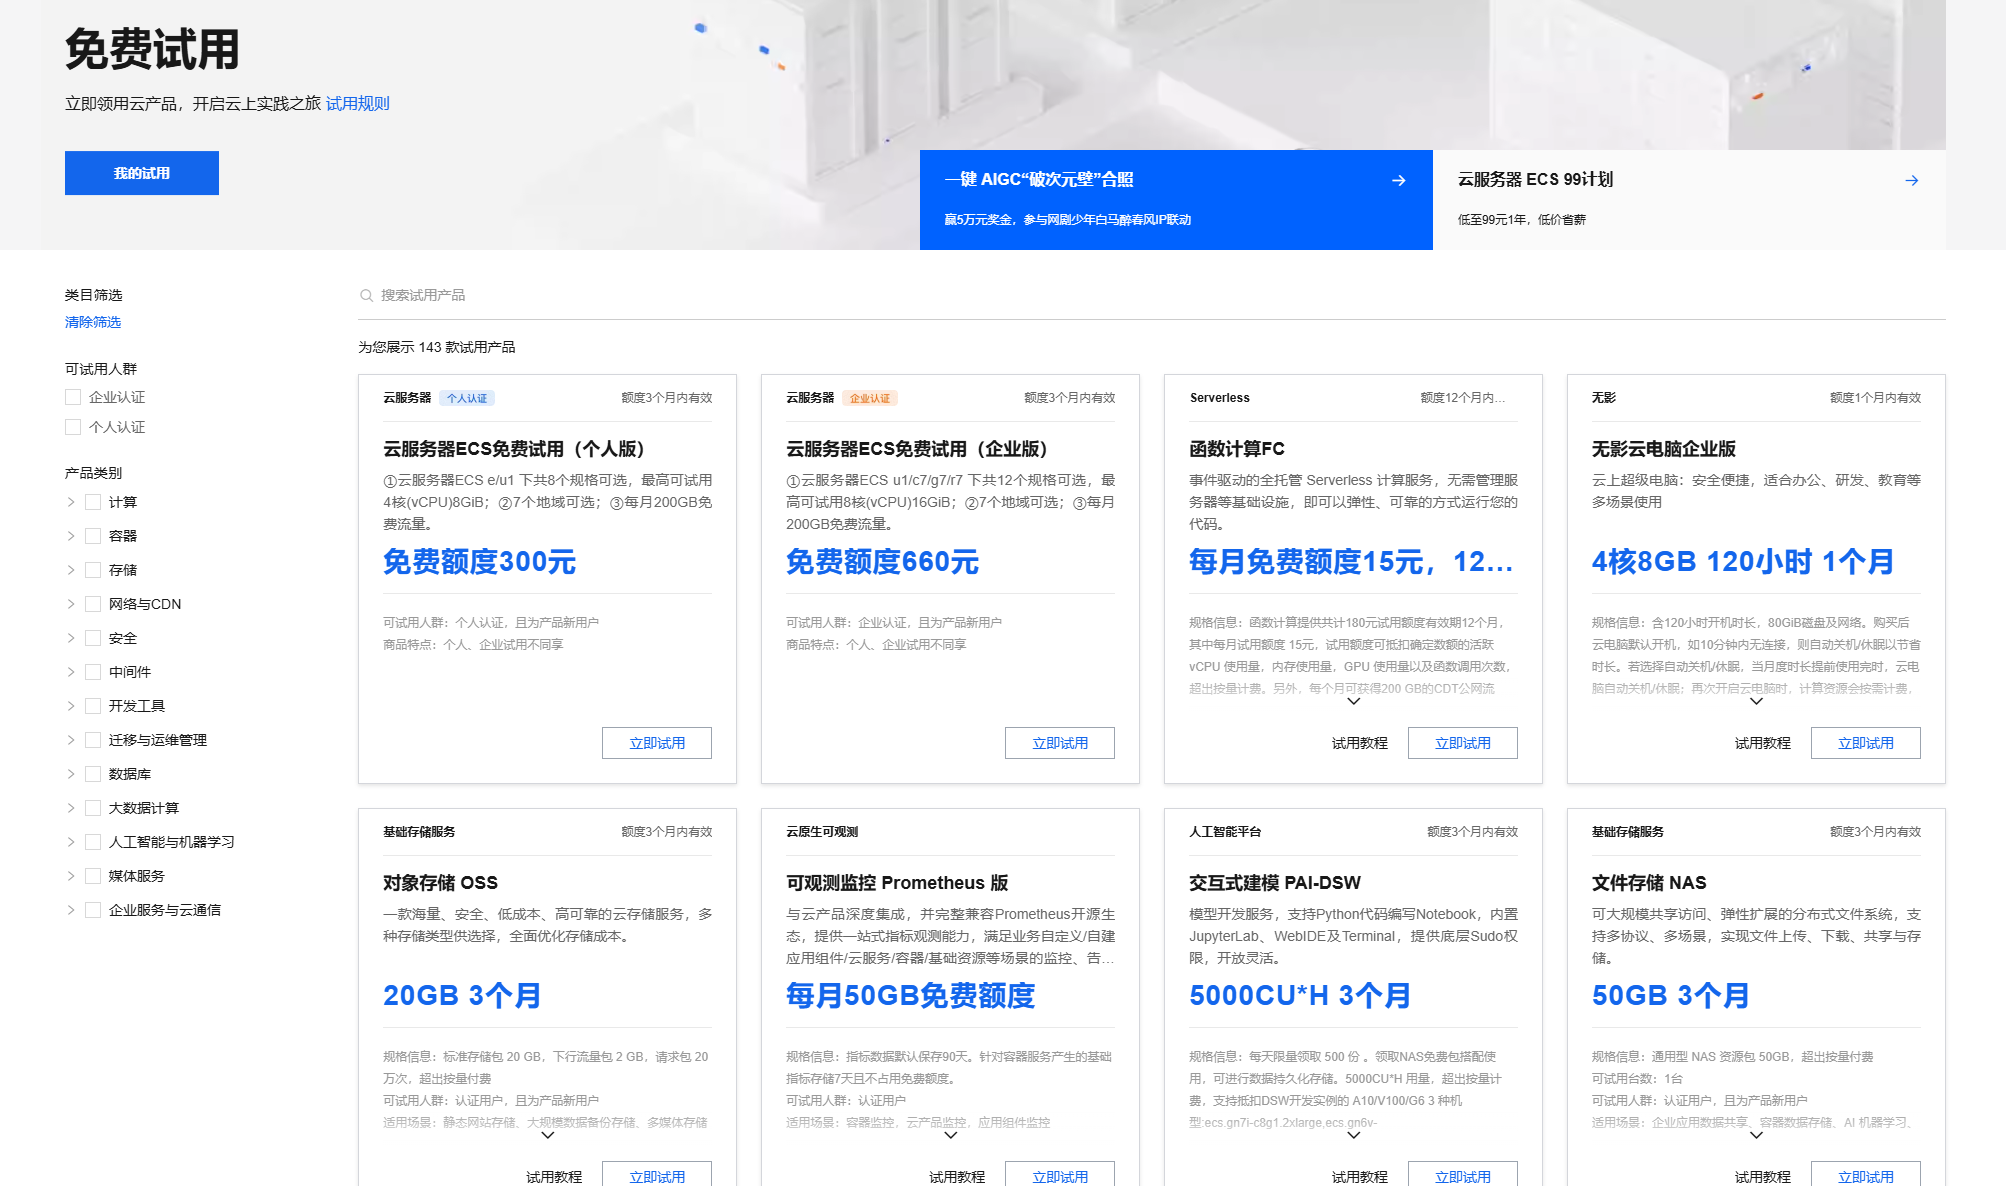Click 立即试用 on 文件存储 NAS card
The image size is (2006, 1186).
click(1866, 1174)
